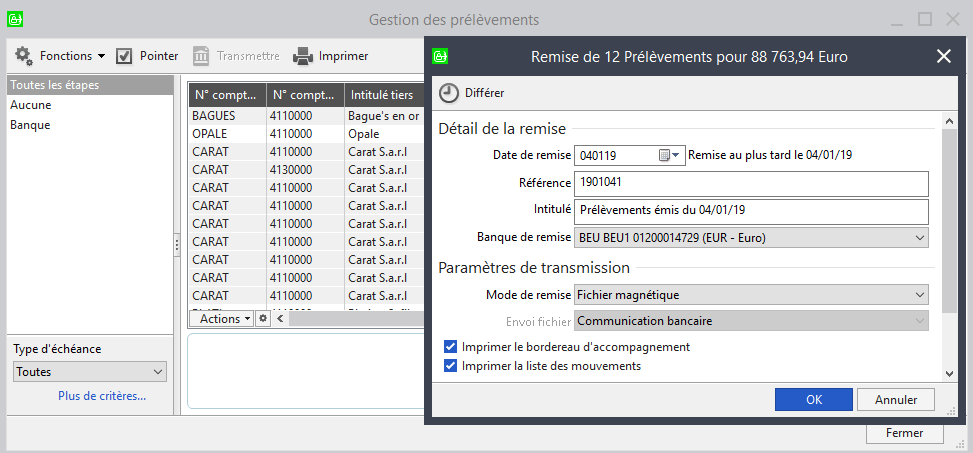The height and width of the screenshot is (453, 973).
Task: Click the green app icon in dialog title
Action: [x=440, y=57]
